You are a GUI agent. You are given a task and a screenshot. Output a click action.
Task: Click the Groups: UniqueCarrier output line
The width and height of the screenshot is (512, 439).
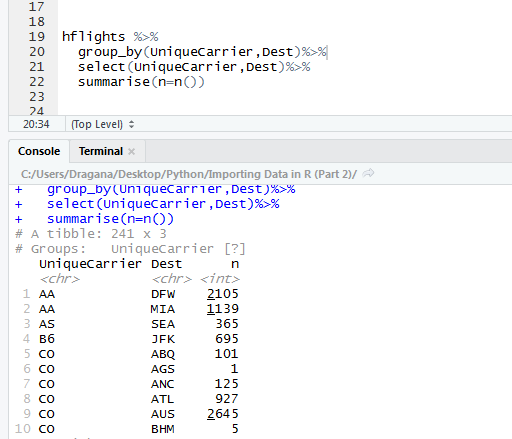[x=130, y=249]
